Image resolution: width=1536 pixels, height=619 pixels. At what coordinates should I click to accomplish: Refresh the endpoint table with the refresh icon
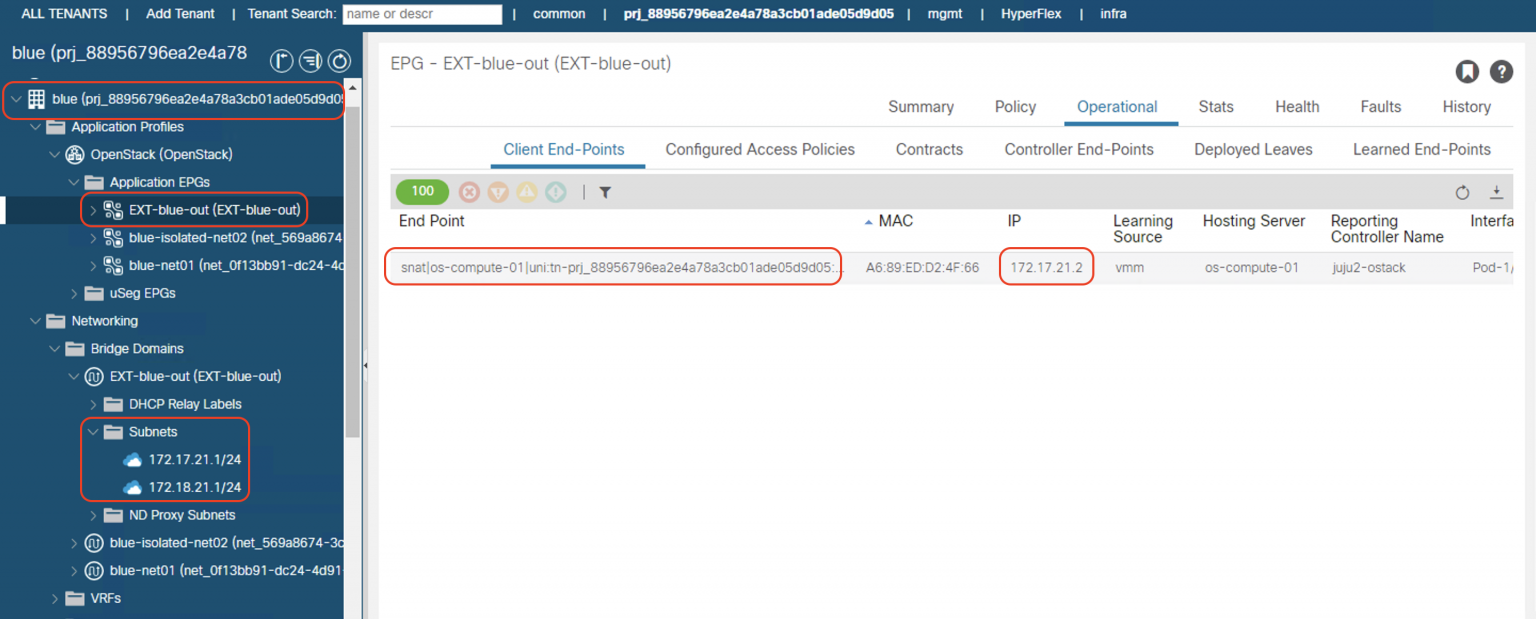click(x=1462, y=192)
